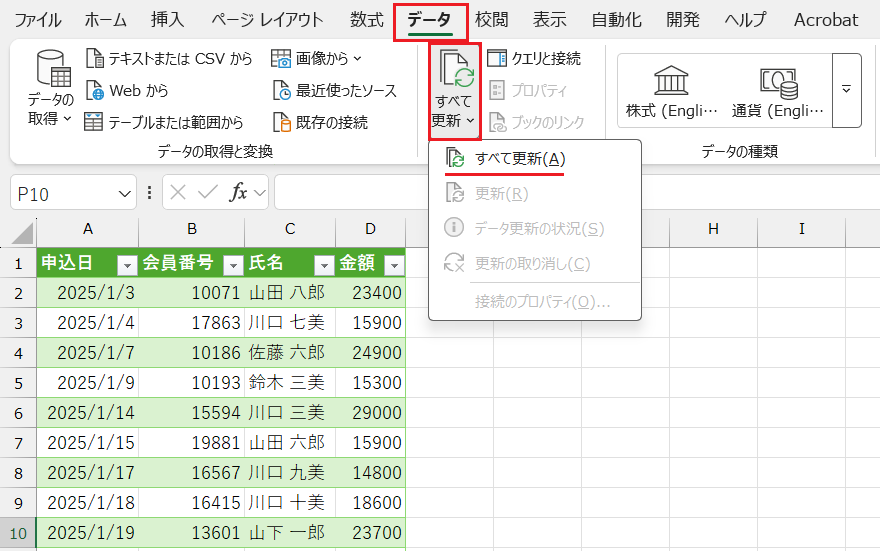Click cell with amount 18600
This screenshot has height=551, width=880.
coord(370,503)
